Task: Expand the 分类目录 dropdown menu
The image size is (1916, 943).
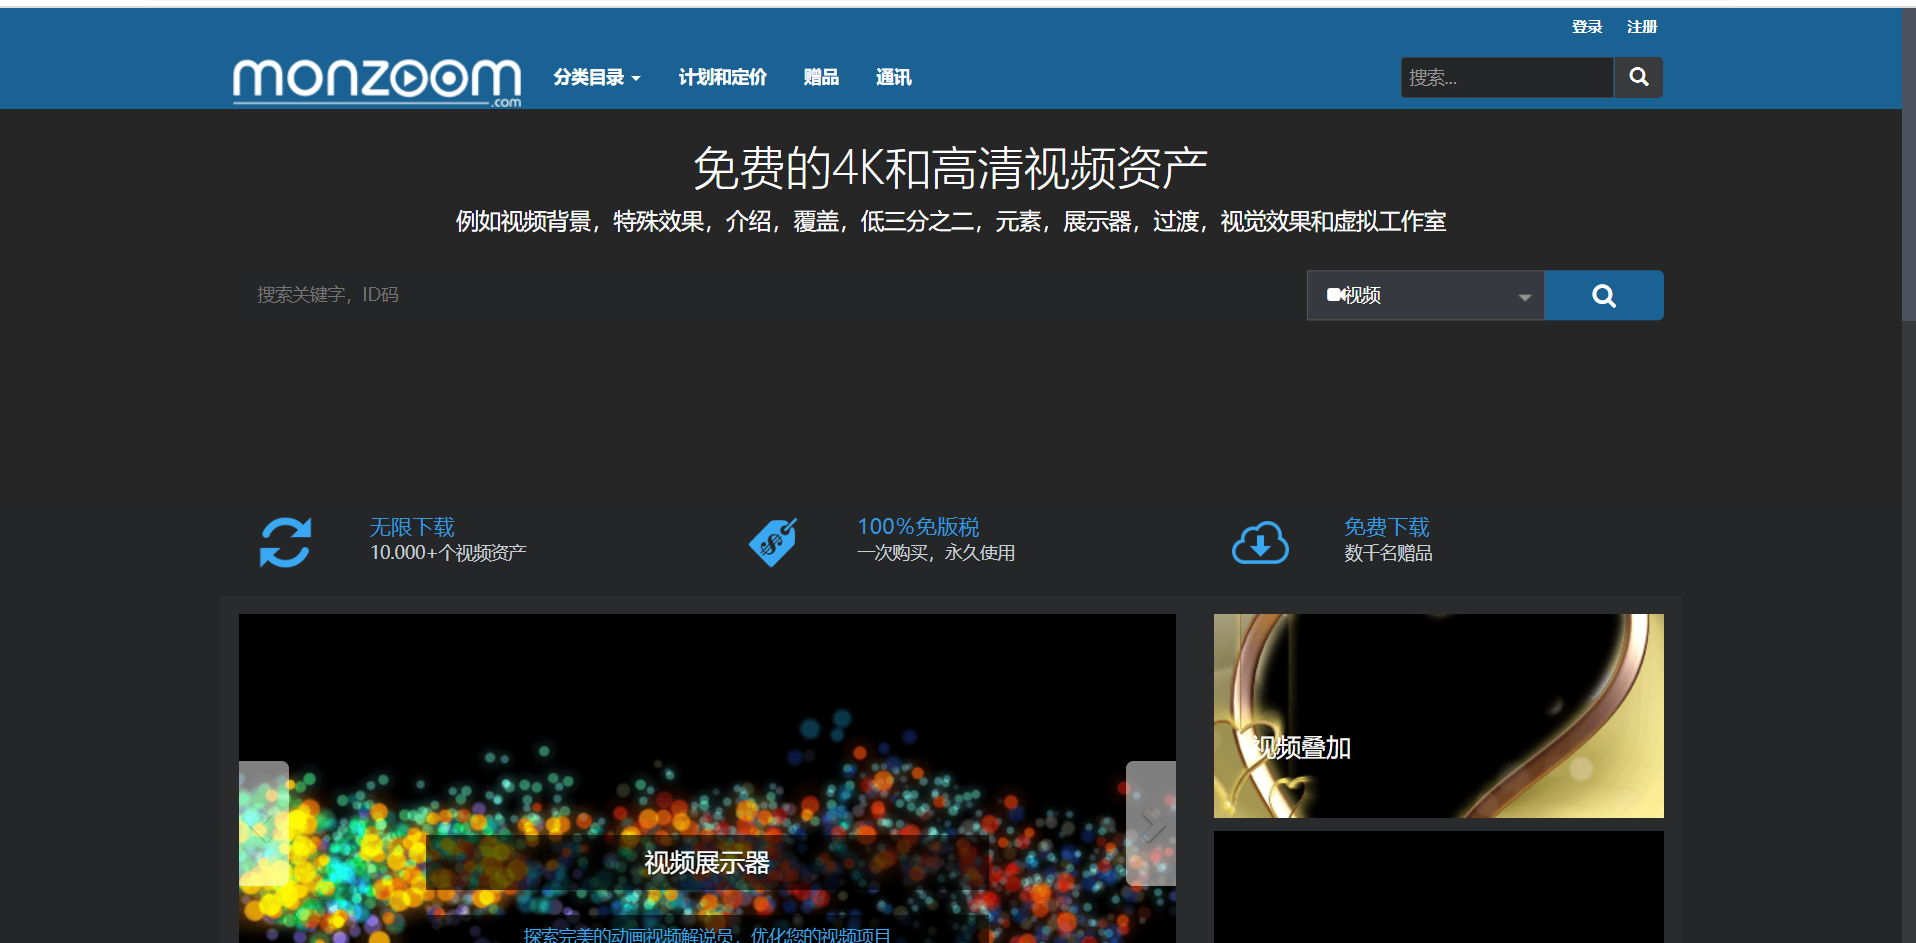Action: click(596, 77)
